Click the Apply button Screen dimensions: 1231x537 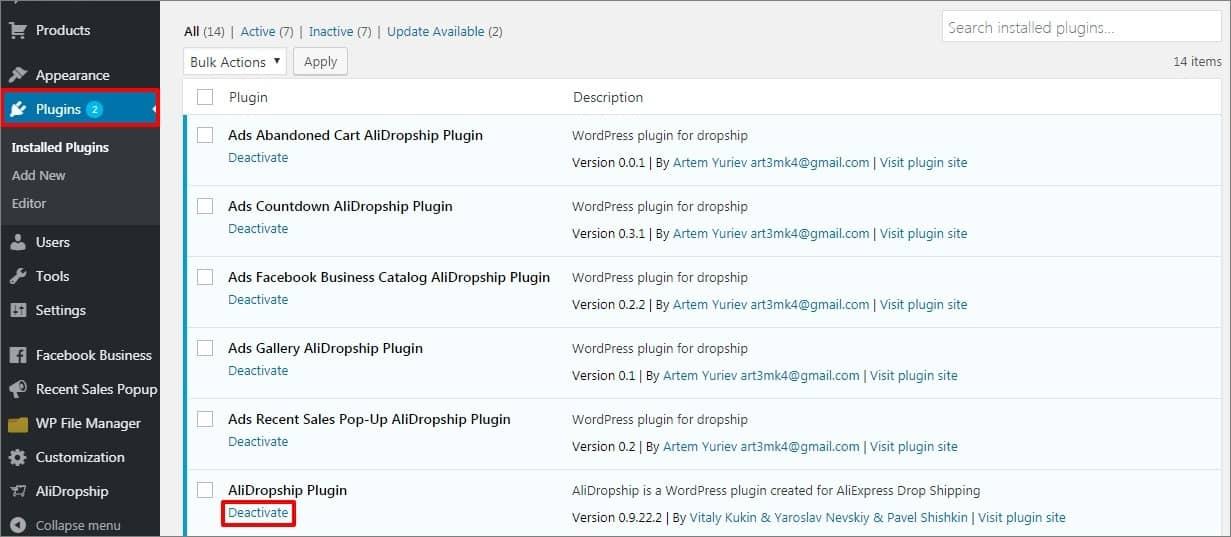(320, 62)
